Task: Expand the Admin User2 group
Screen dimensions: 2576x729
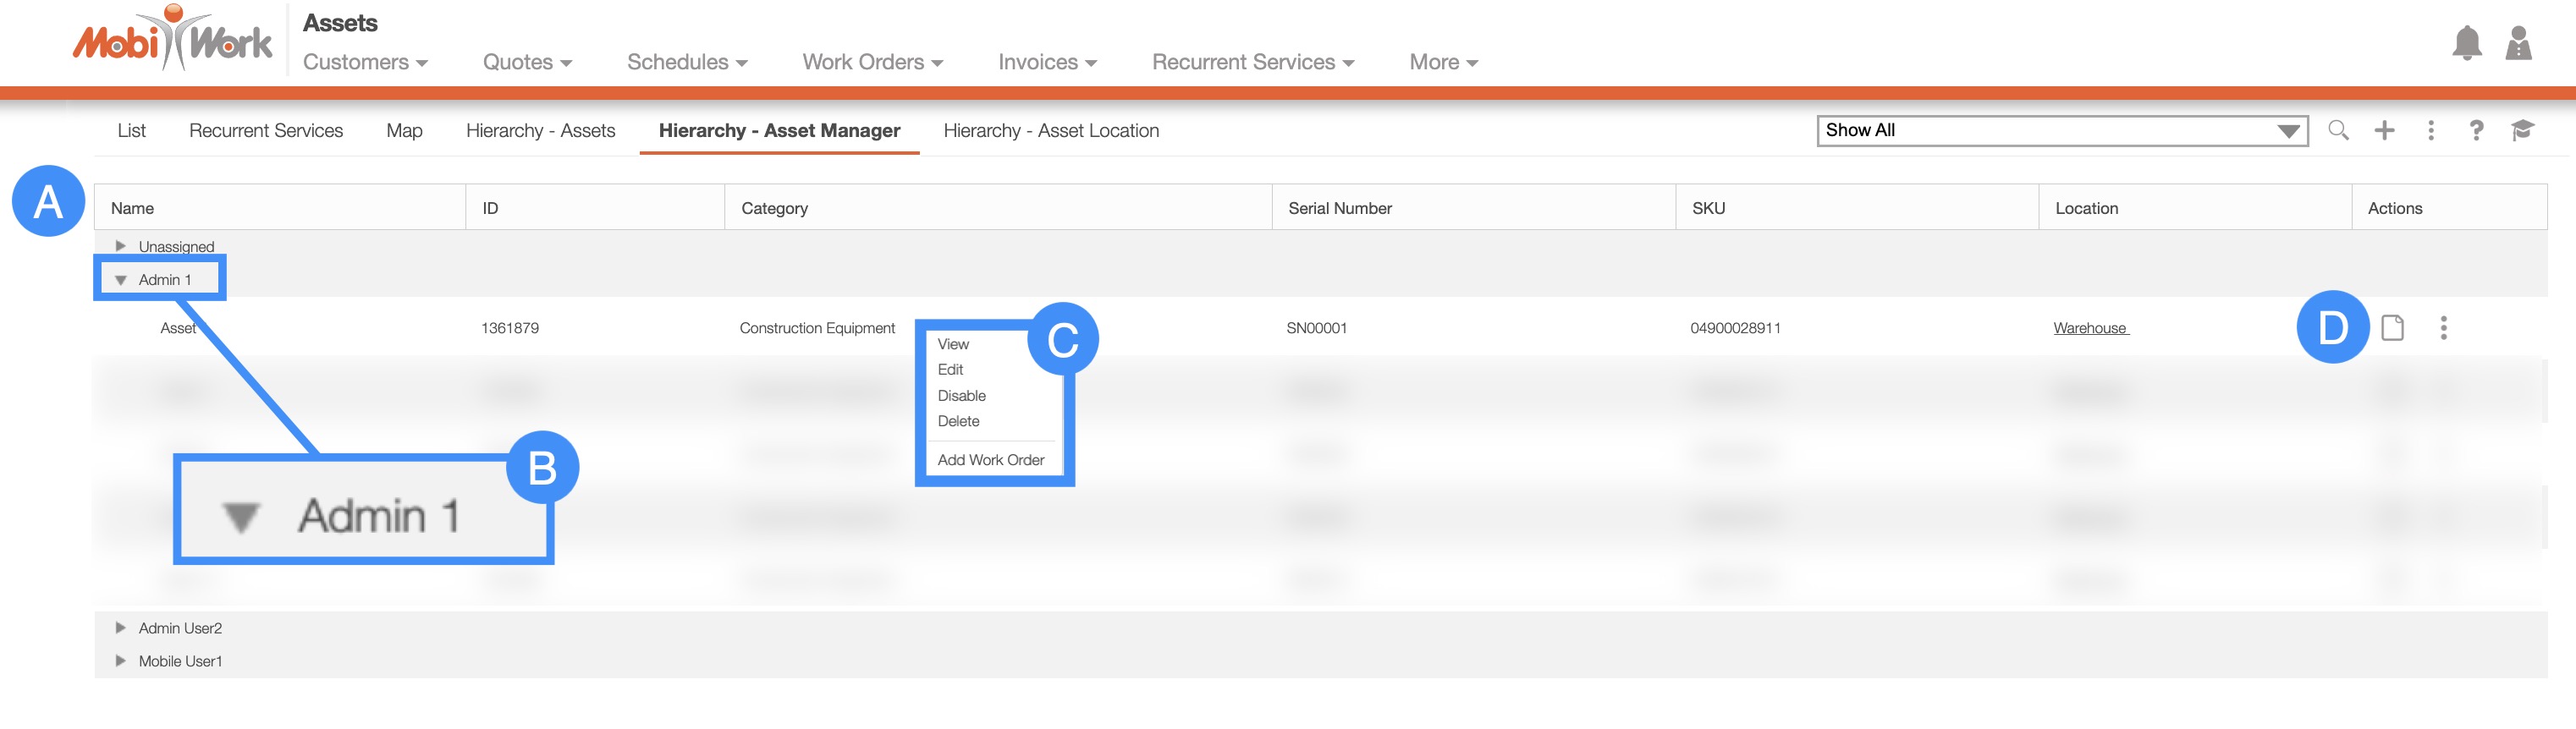Action: click(121, 628)
